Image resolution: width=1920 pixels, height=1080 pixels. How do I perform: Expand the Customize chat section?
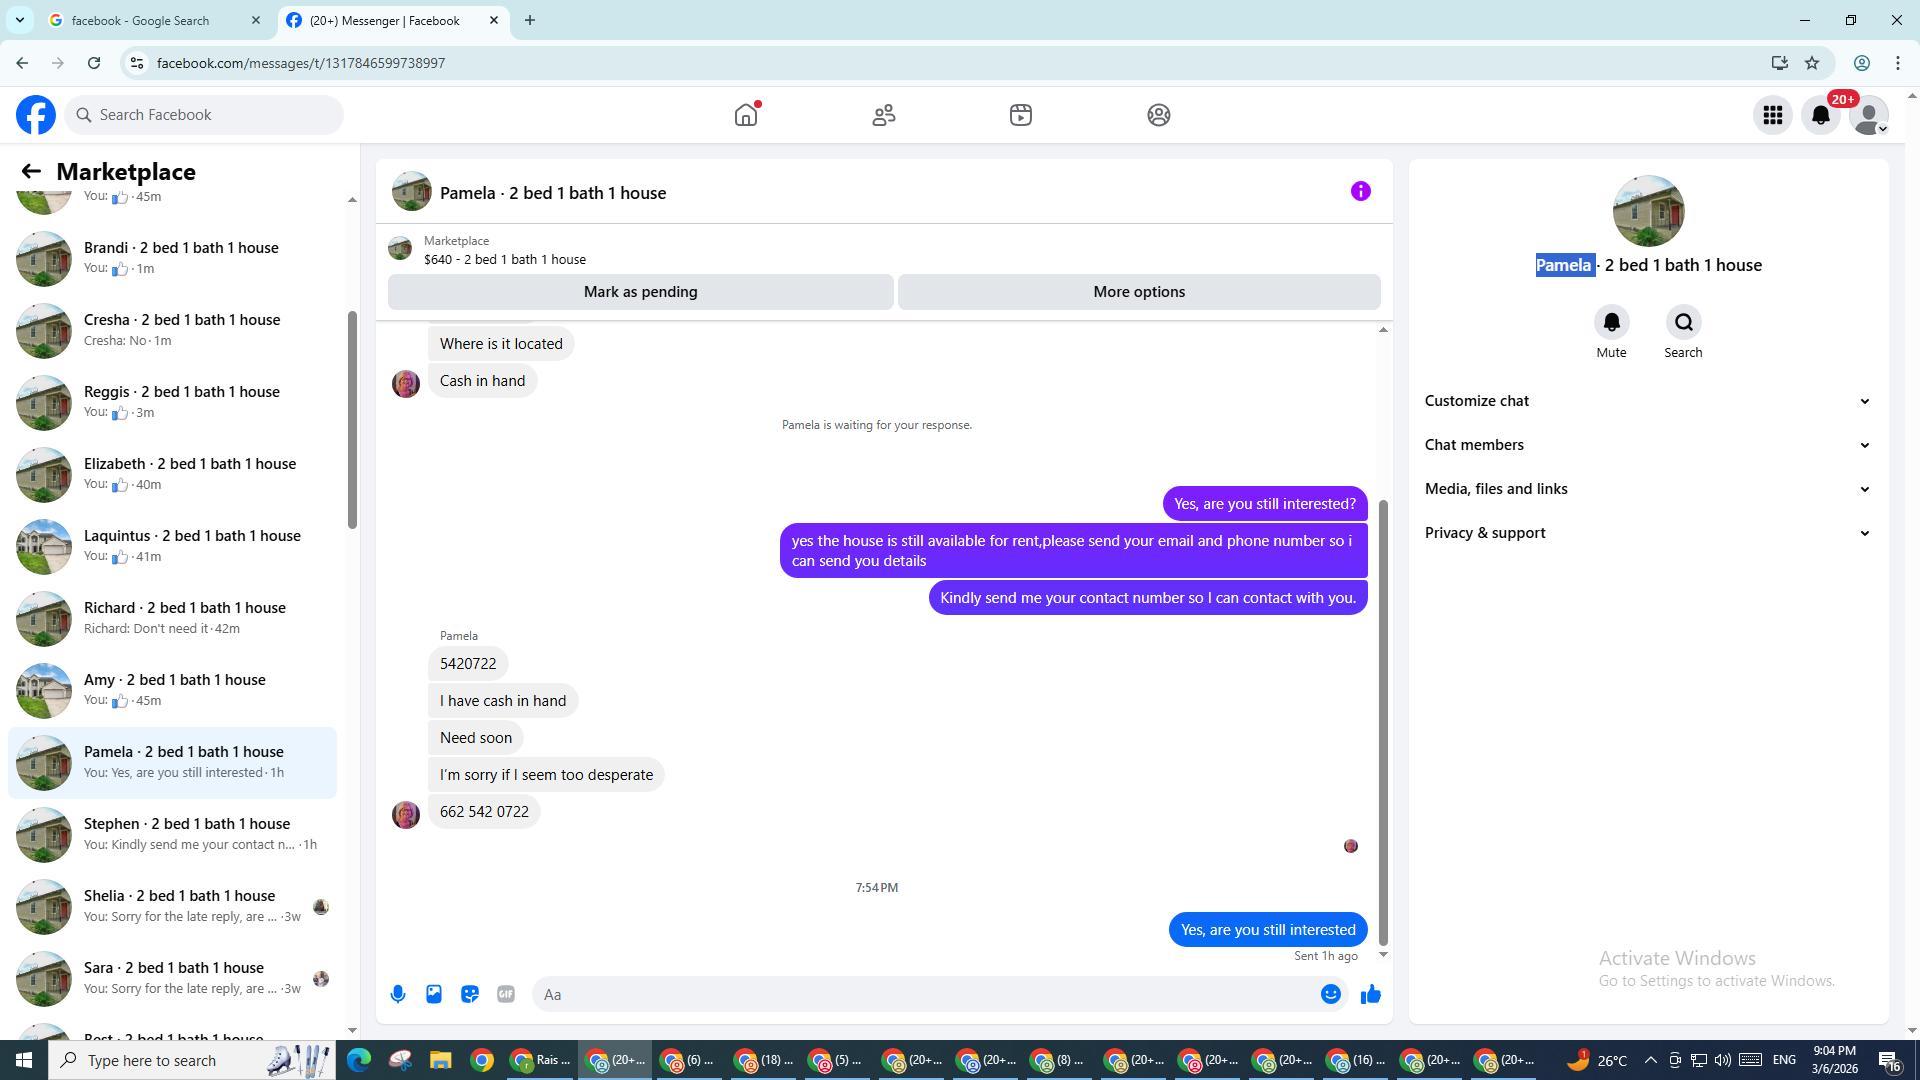pos(1647,401)
